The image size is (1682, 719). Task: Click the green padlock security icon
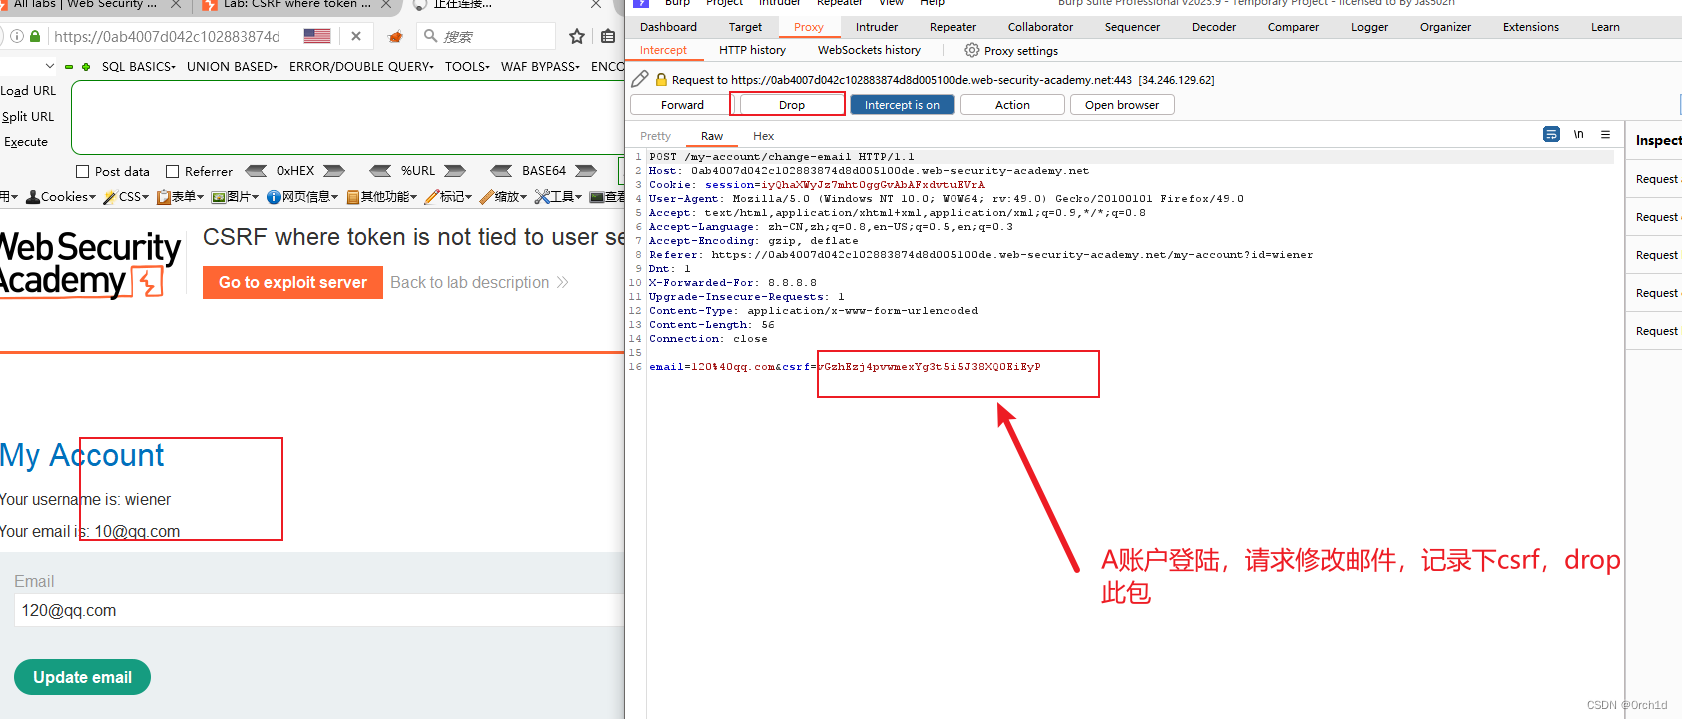[x=35, y=36]
